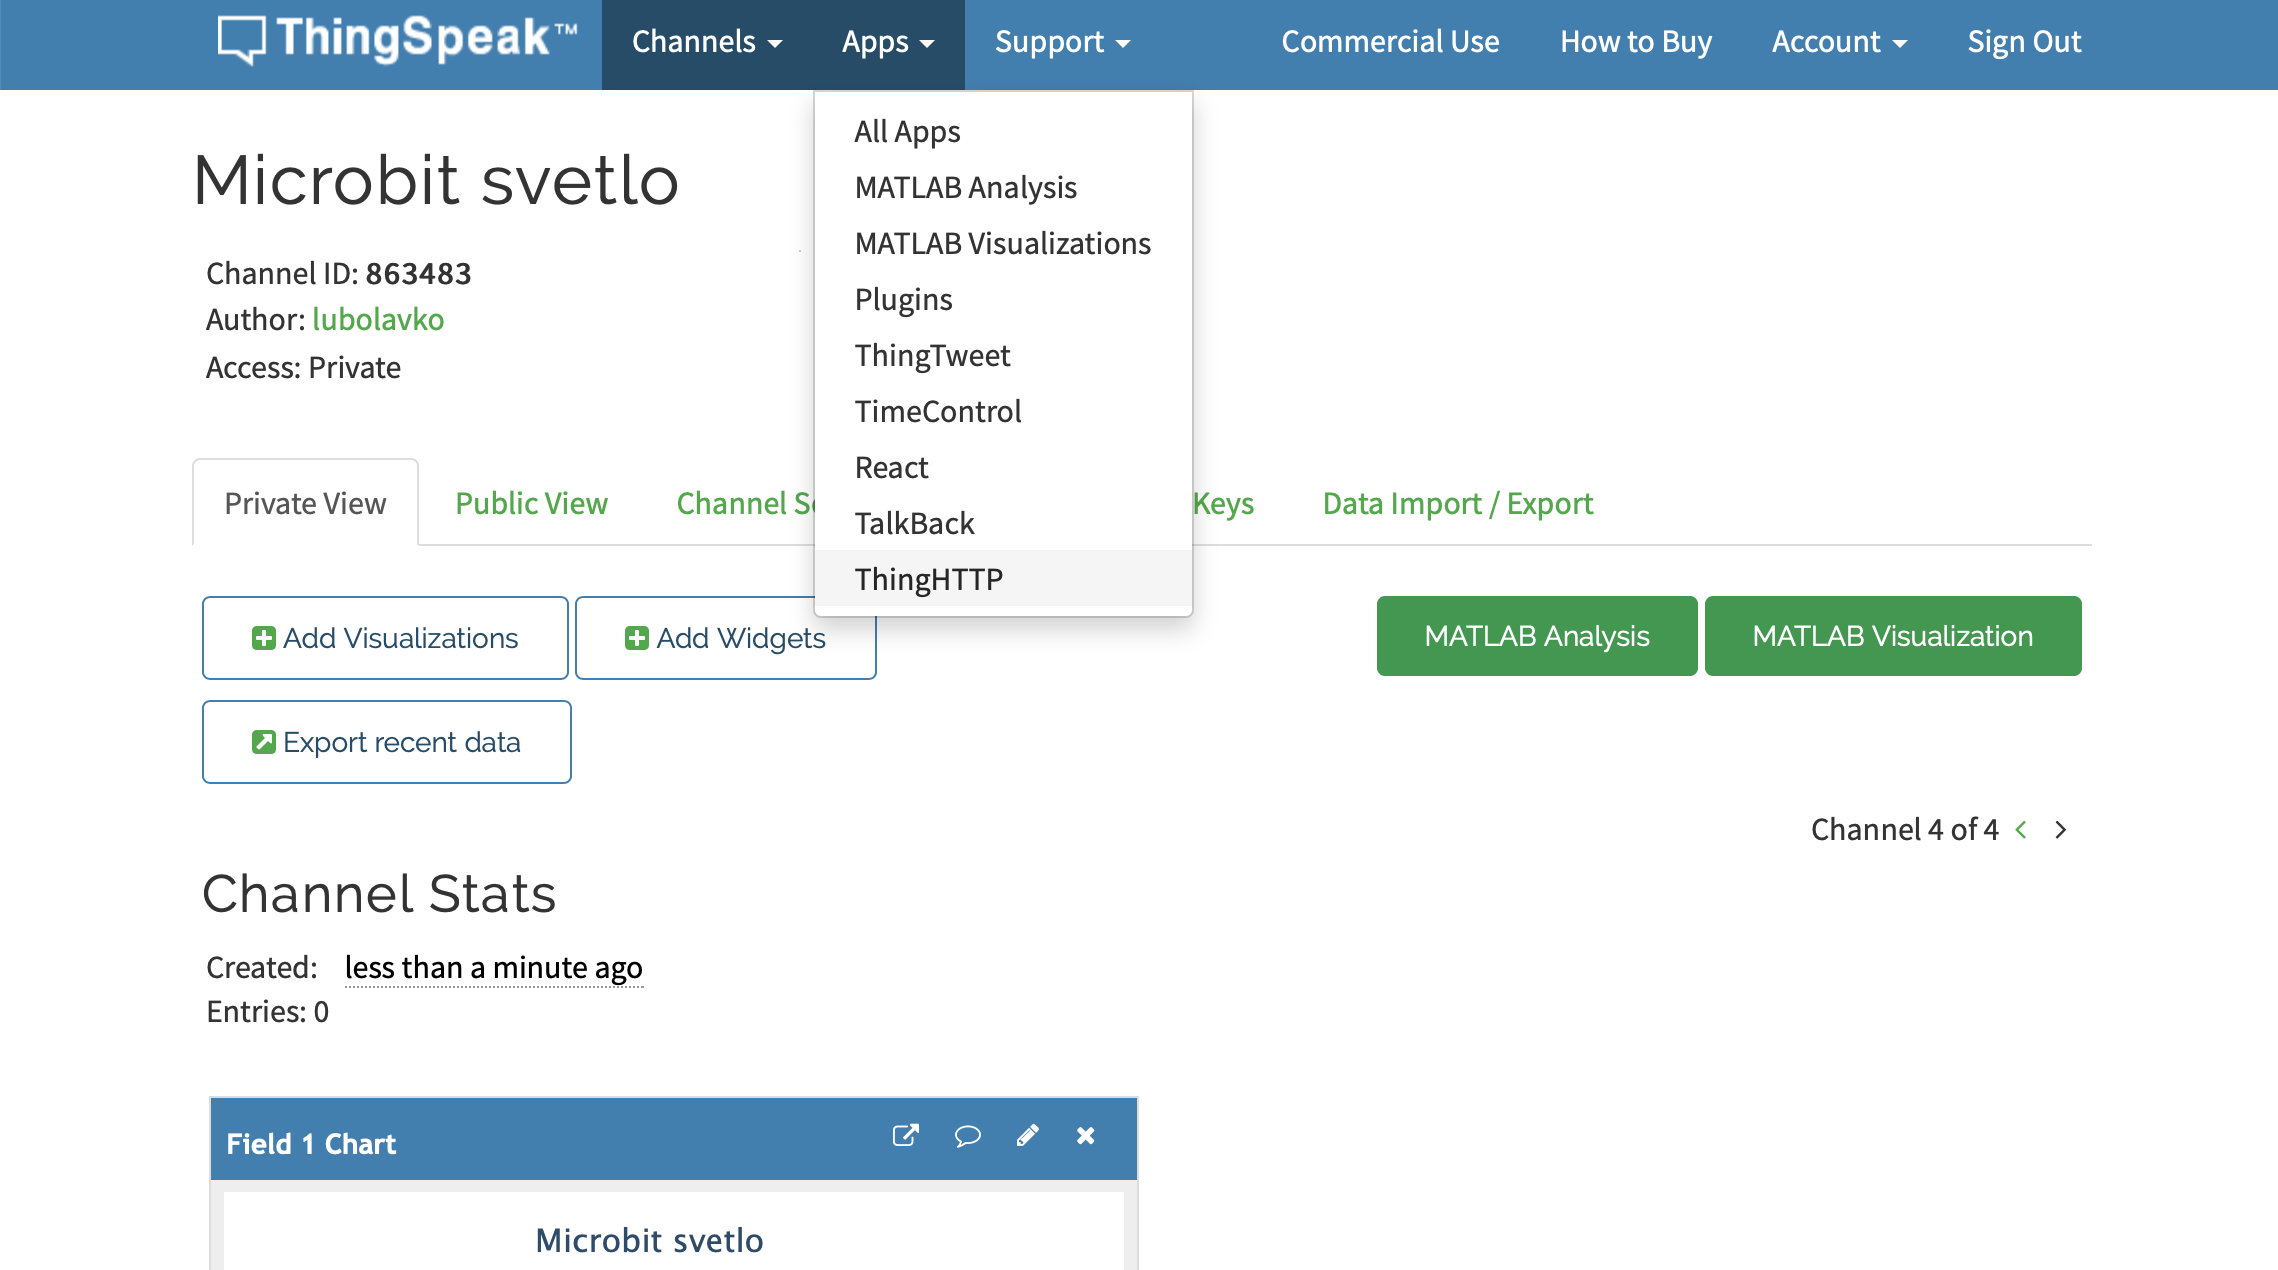Go to the previous channel arrow
Viewport: 2278px width, 1270px height.
[x=2022, y=830]
